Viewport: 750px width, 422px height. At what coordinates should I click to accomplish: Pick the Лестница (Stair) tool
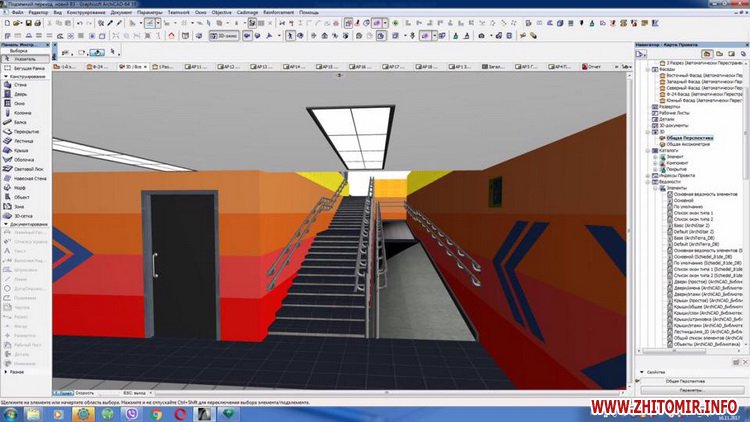point(20,140)
